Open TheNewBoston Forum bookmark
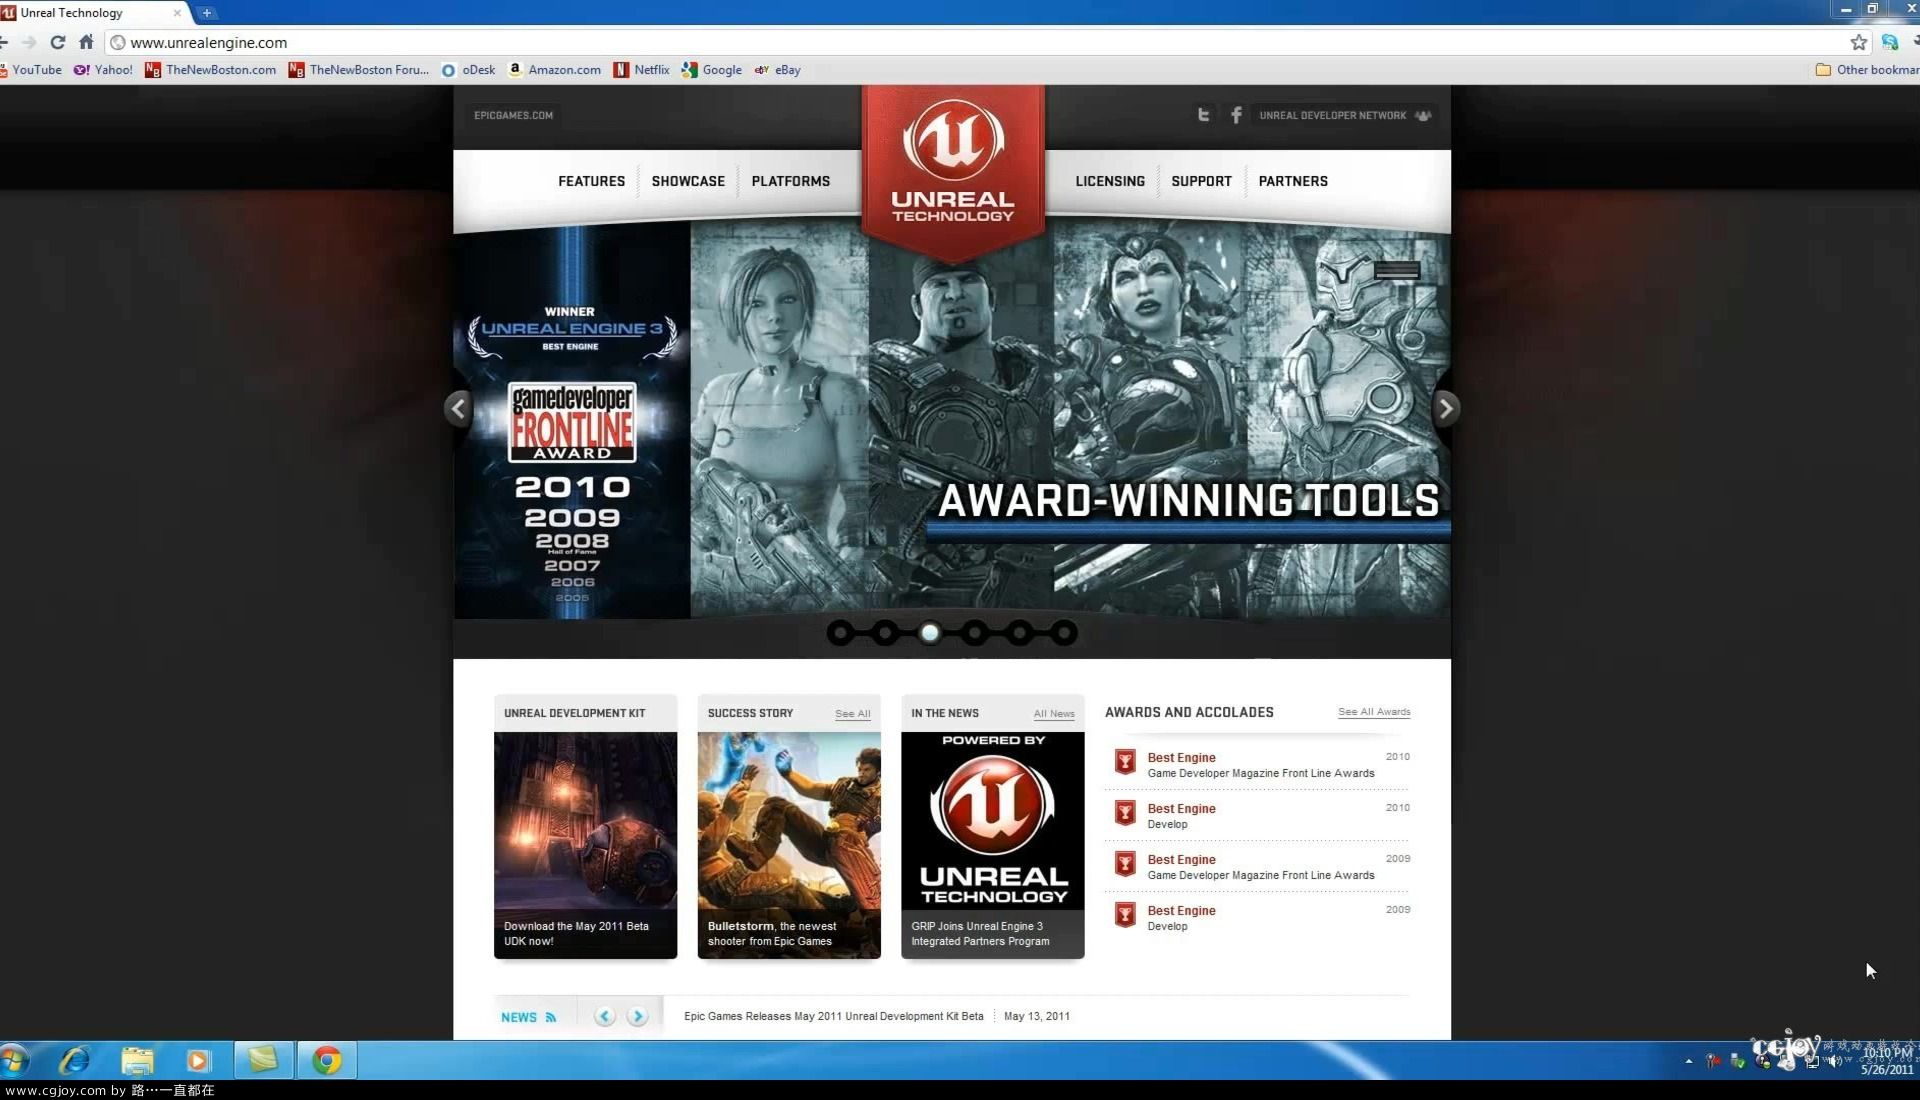The height and width of the screenshot is (1100, 1920). (359, 70)
